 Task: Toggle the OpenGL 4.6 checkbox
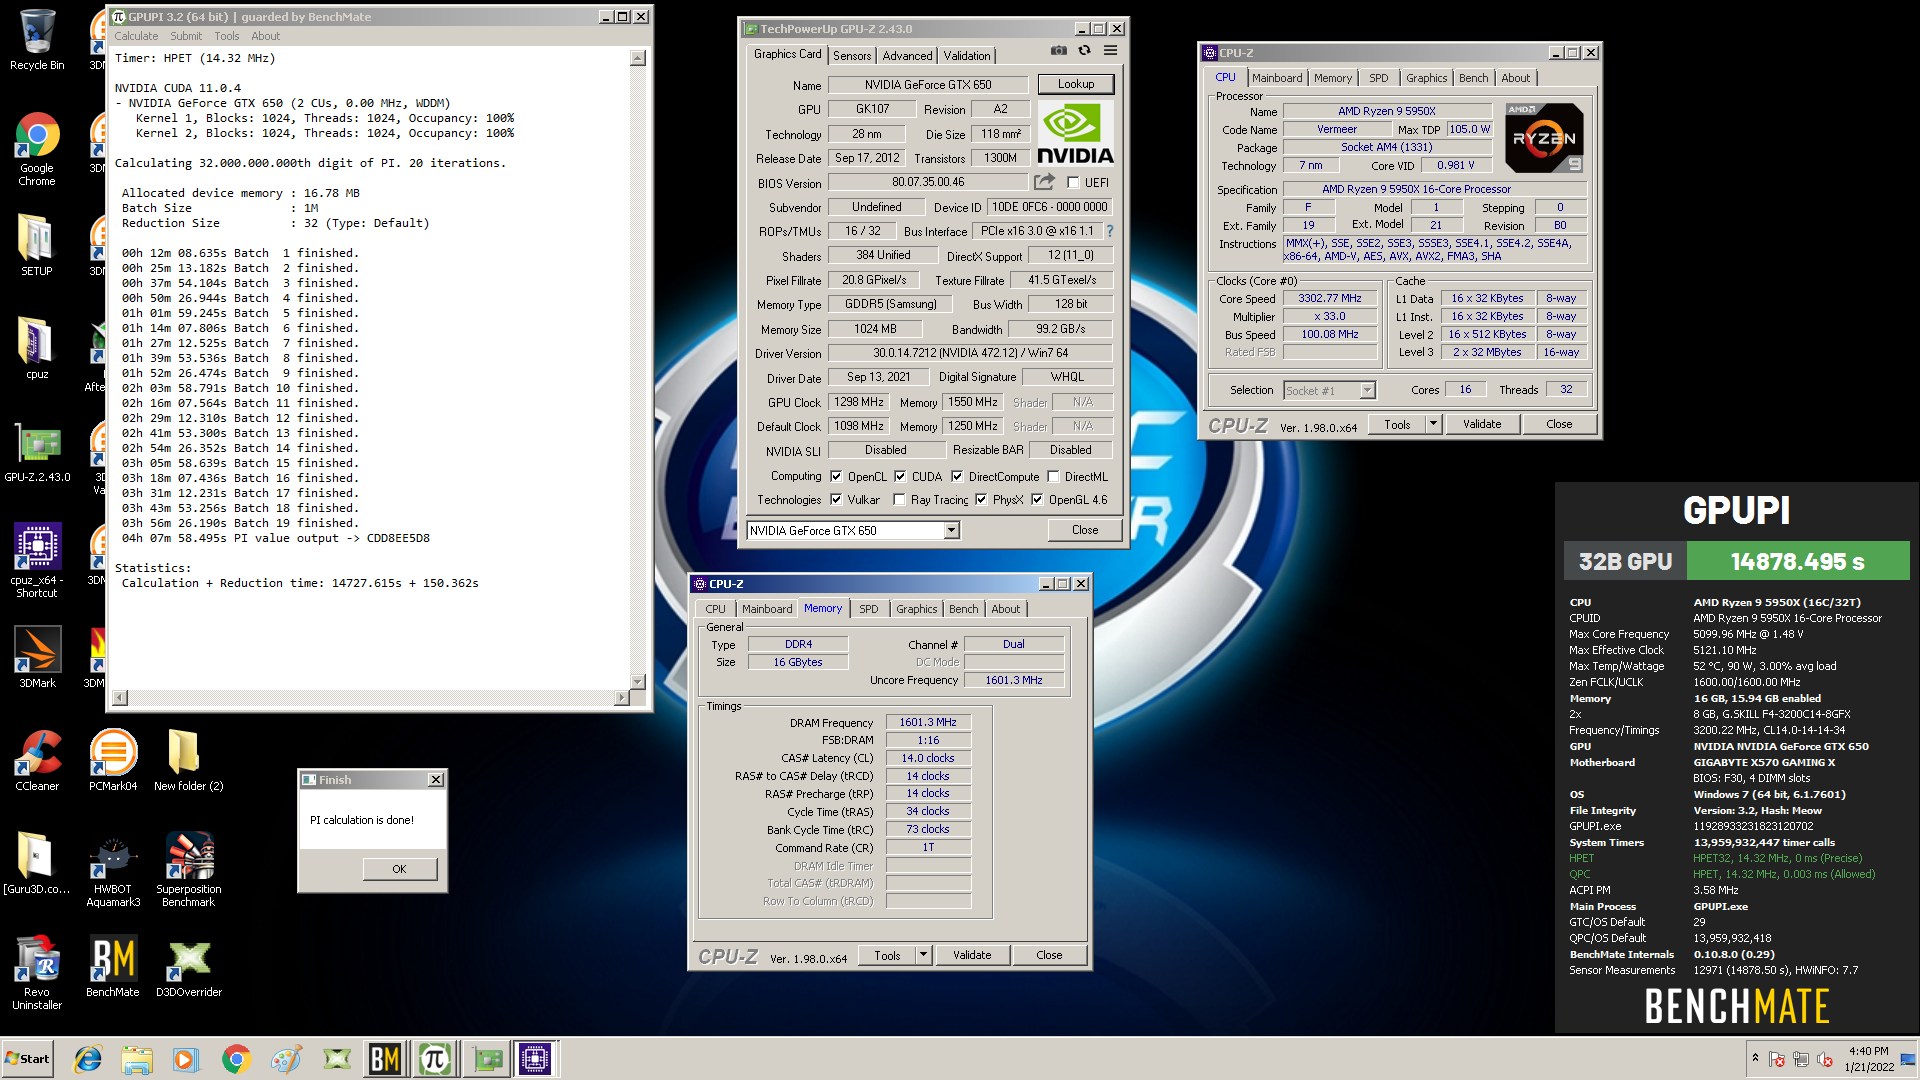tap(1037, 500)
